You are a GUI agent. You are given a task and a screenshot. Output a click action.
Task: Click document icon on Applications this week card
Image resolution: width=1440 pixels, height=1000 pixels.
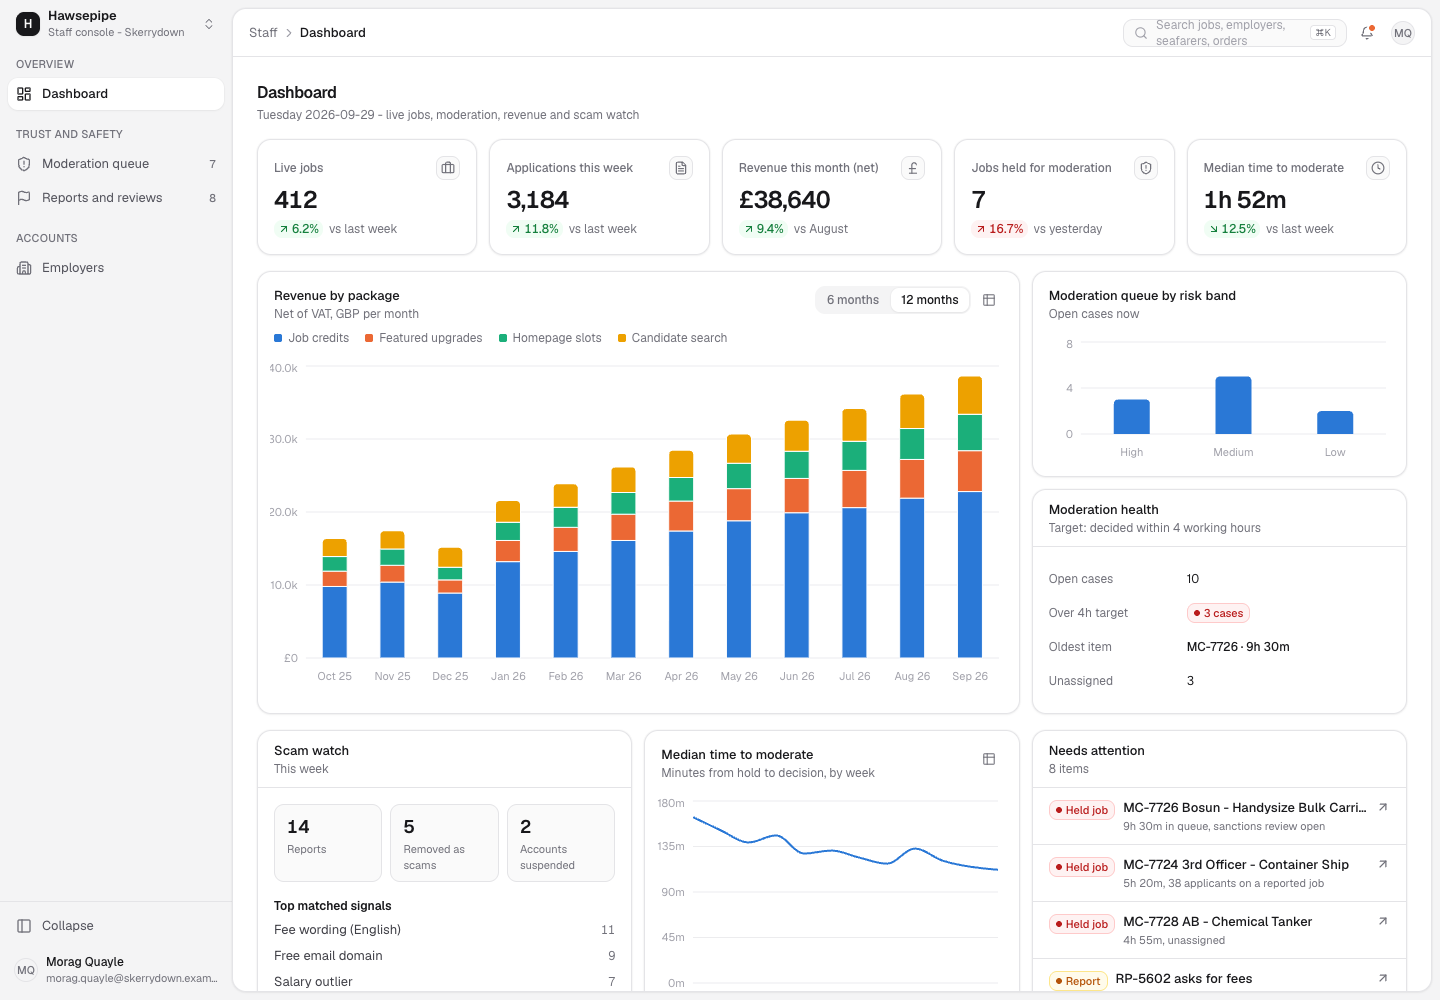[x=681, y=168]
